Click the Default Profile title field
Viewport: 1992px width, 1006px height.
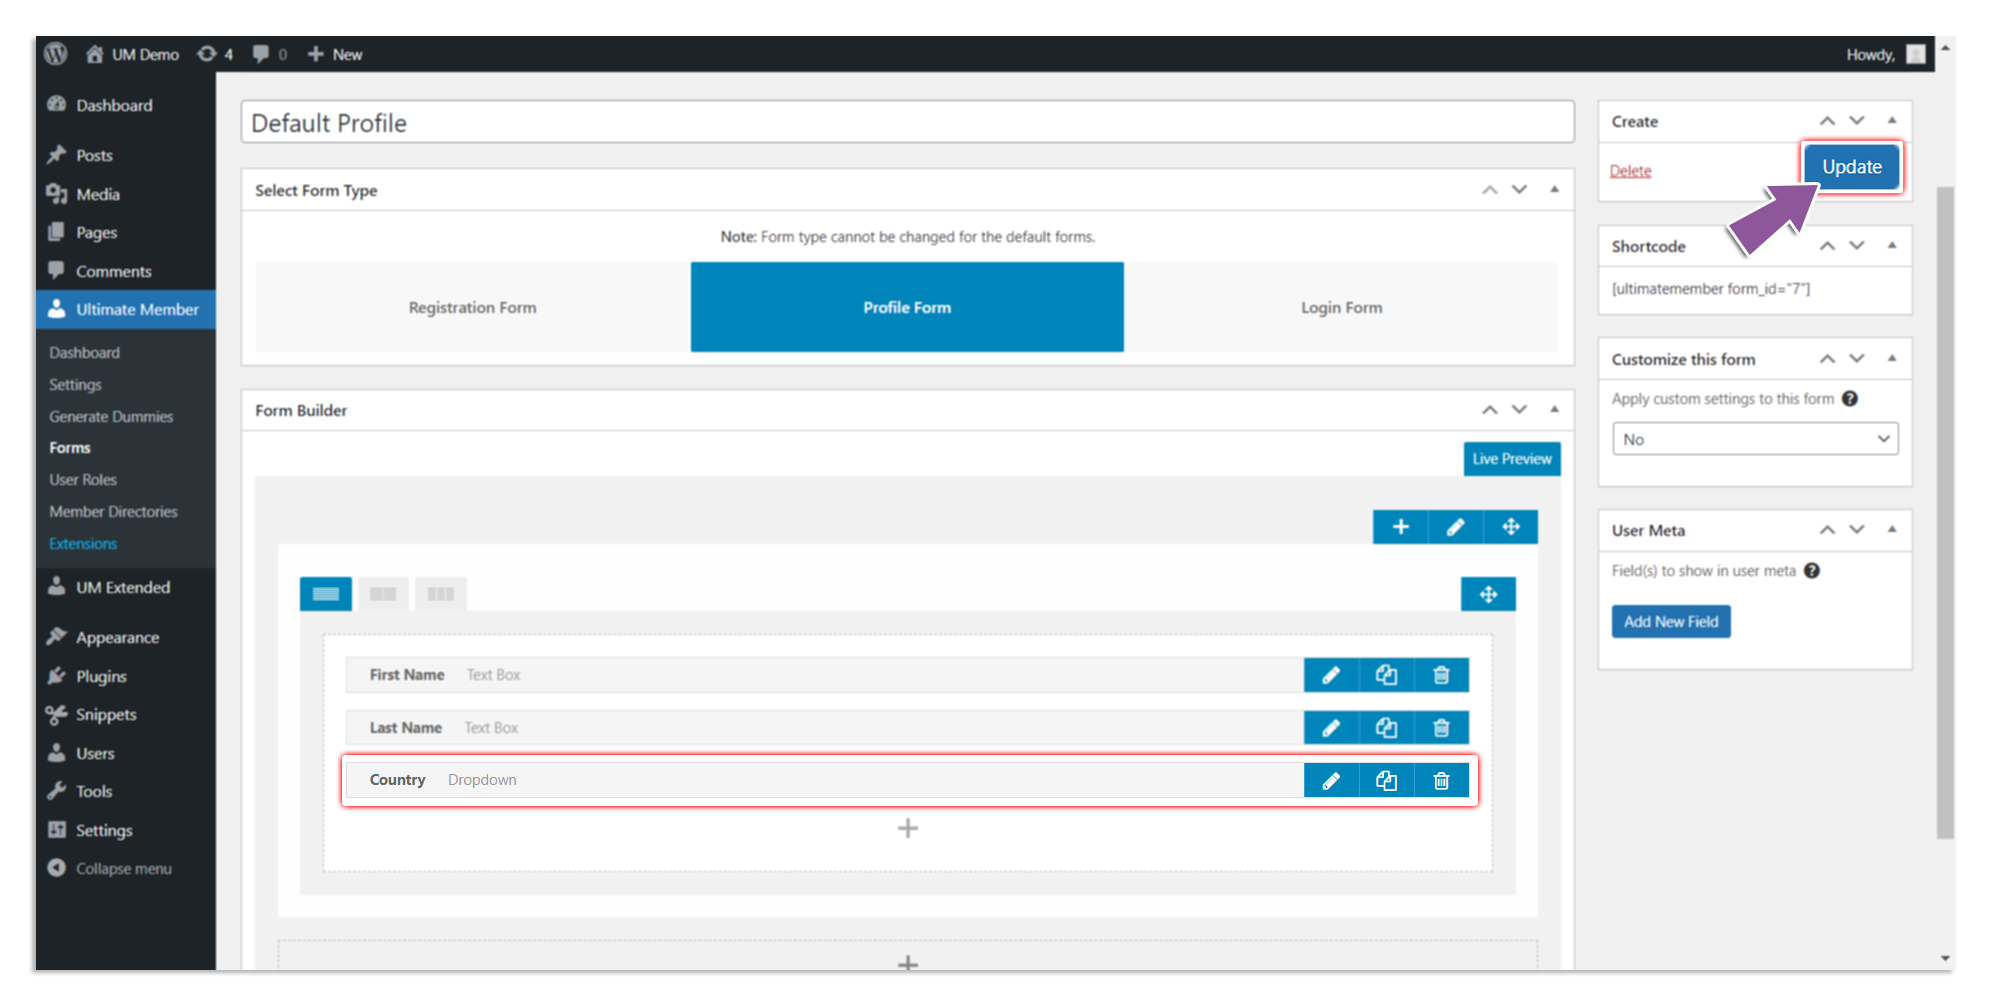[x=907, y=122]
